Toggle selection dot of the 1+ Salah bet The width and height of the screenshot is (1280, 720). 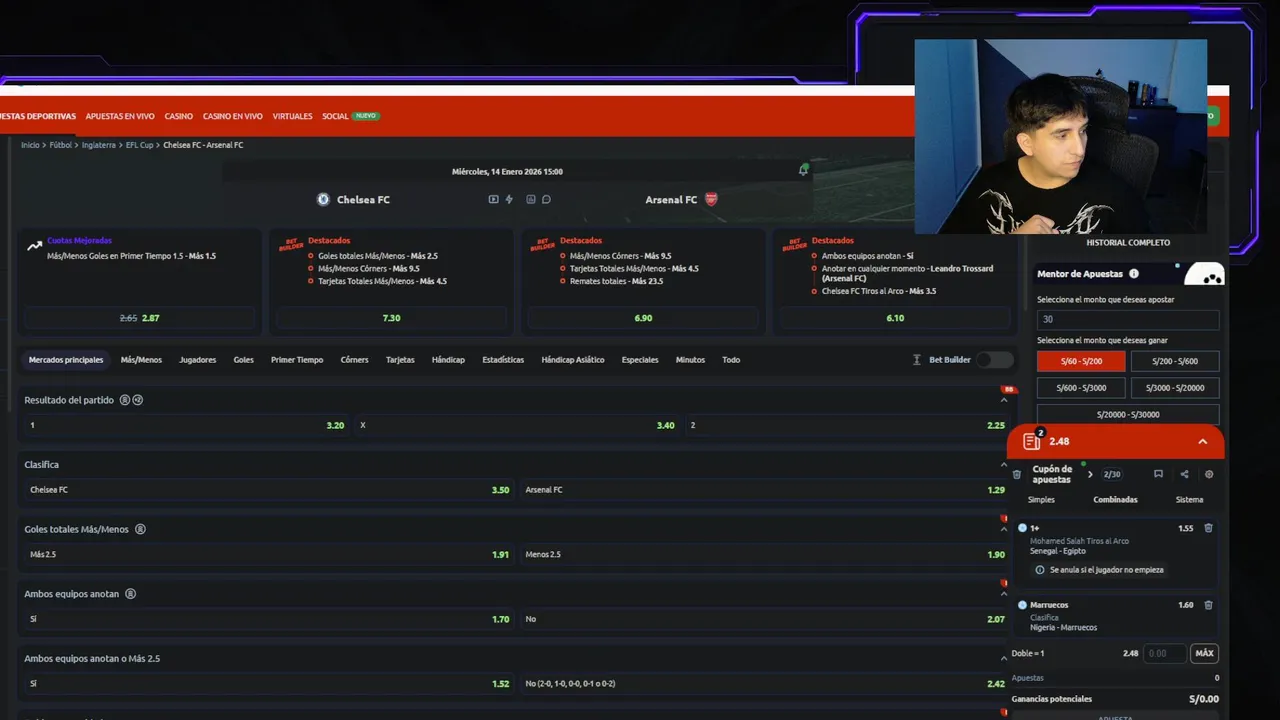(1022, 528)
